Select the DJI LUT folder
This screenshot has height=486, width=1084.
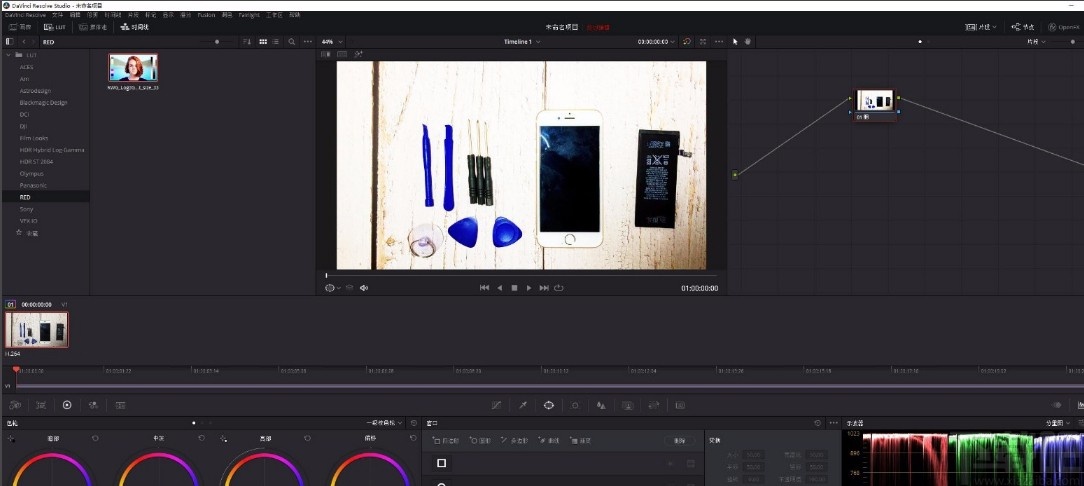pos(24,126)
